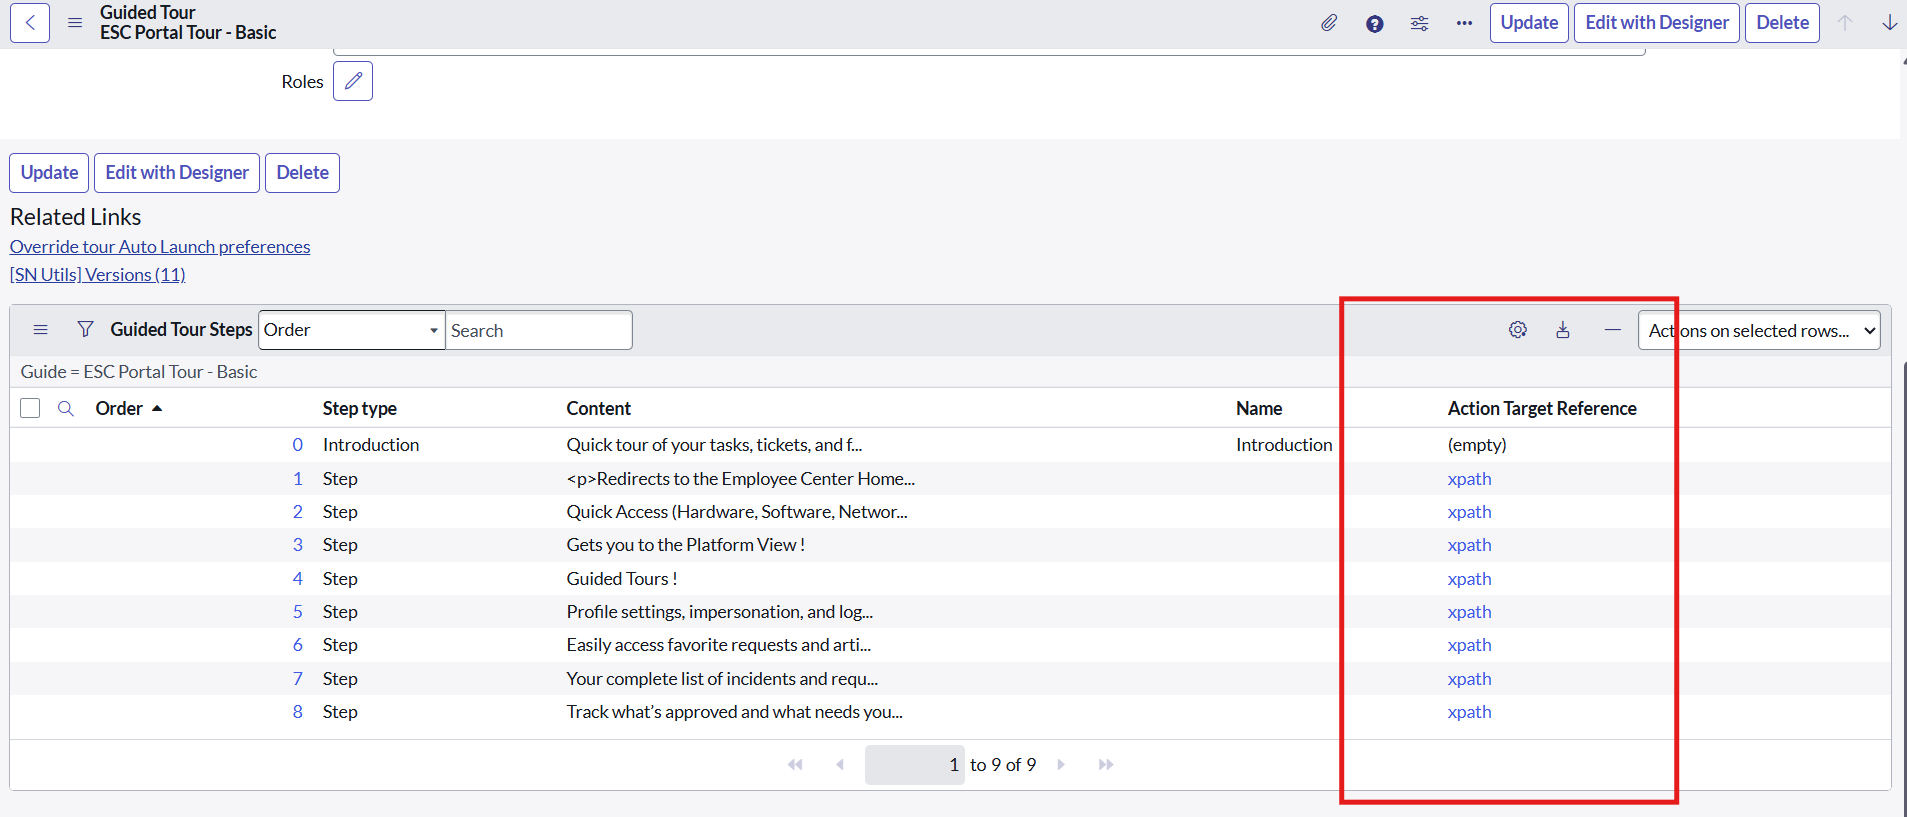Open Override tour Auto Launch preferences link
The width and height of the screenshot is (1907, 817).
[160, 247]
